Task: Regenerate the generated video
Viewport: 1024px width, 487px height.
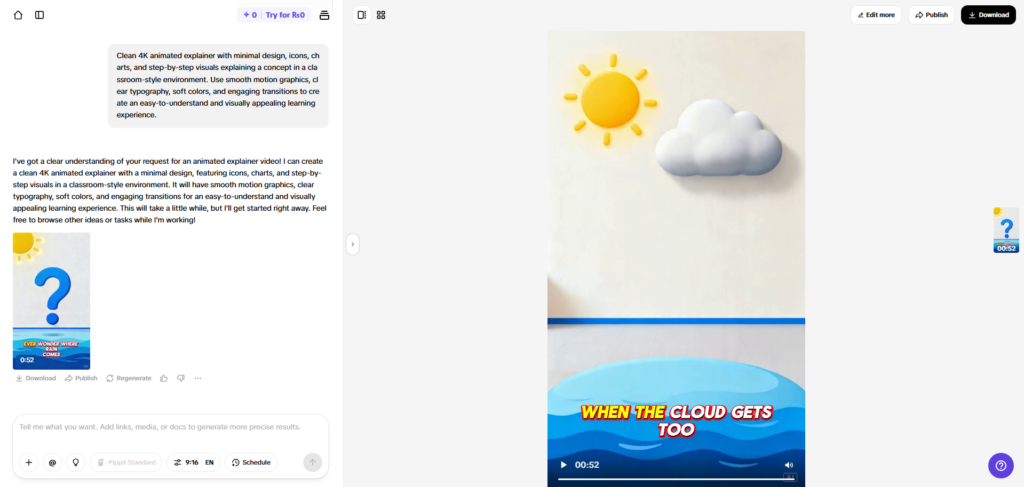Action: [x=129, y=378]
